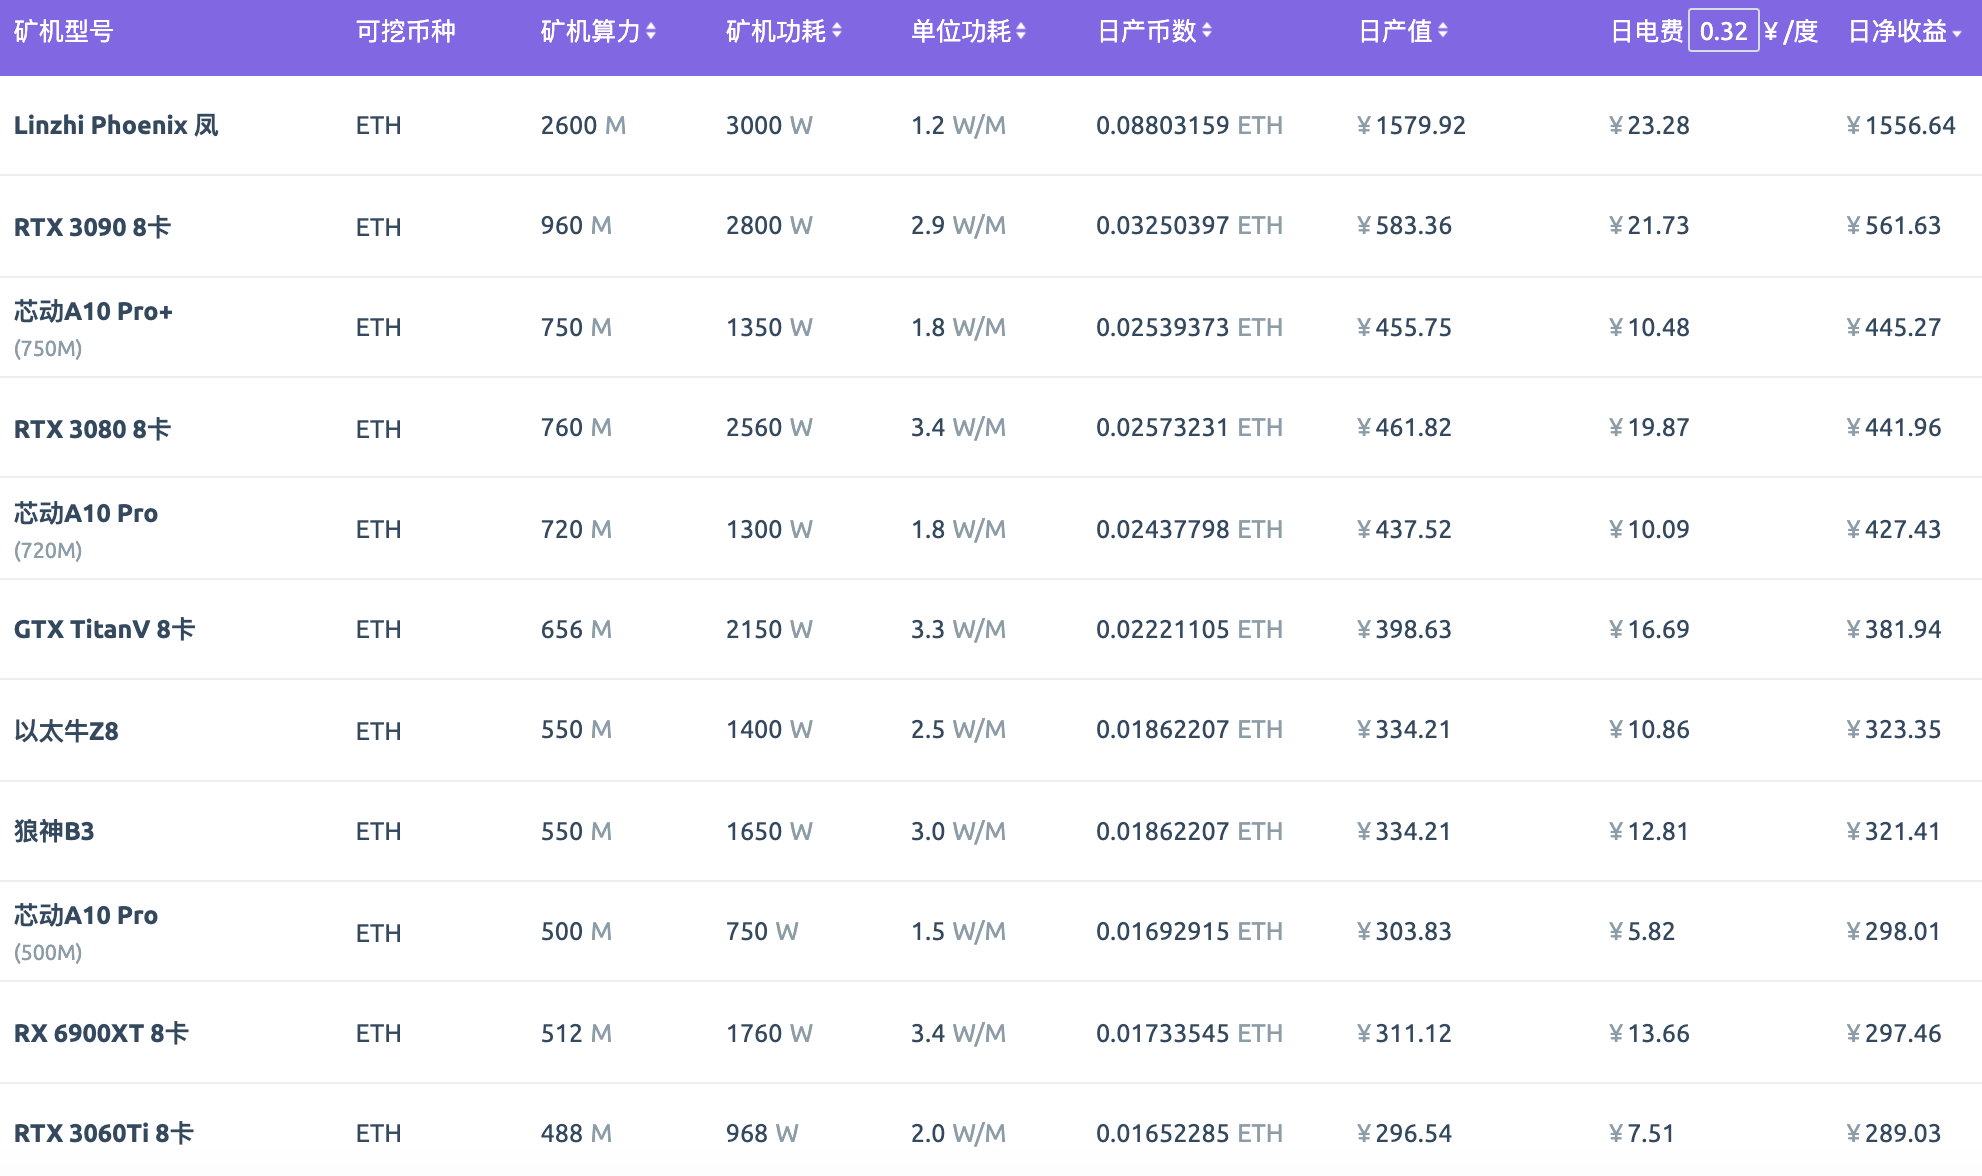Click power value 3000 W
Viewport: 1982px width, 1176px height.
[769, 126]
